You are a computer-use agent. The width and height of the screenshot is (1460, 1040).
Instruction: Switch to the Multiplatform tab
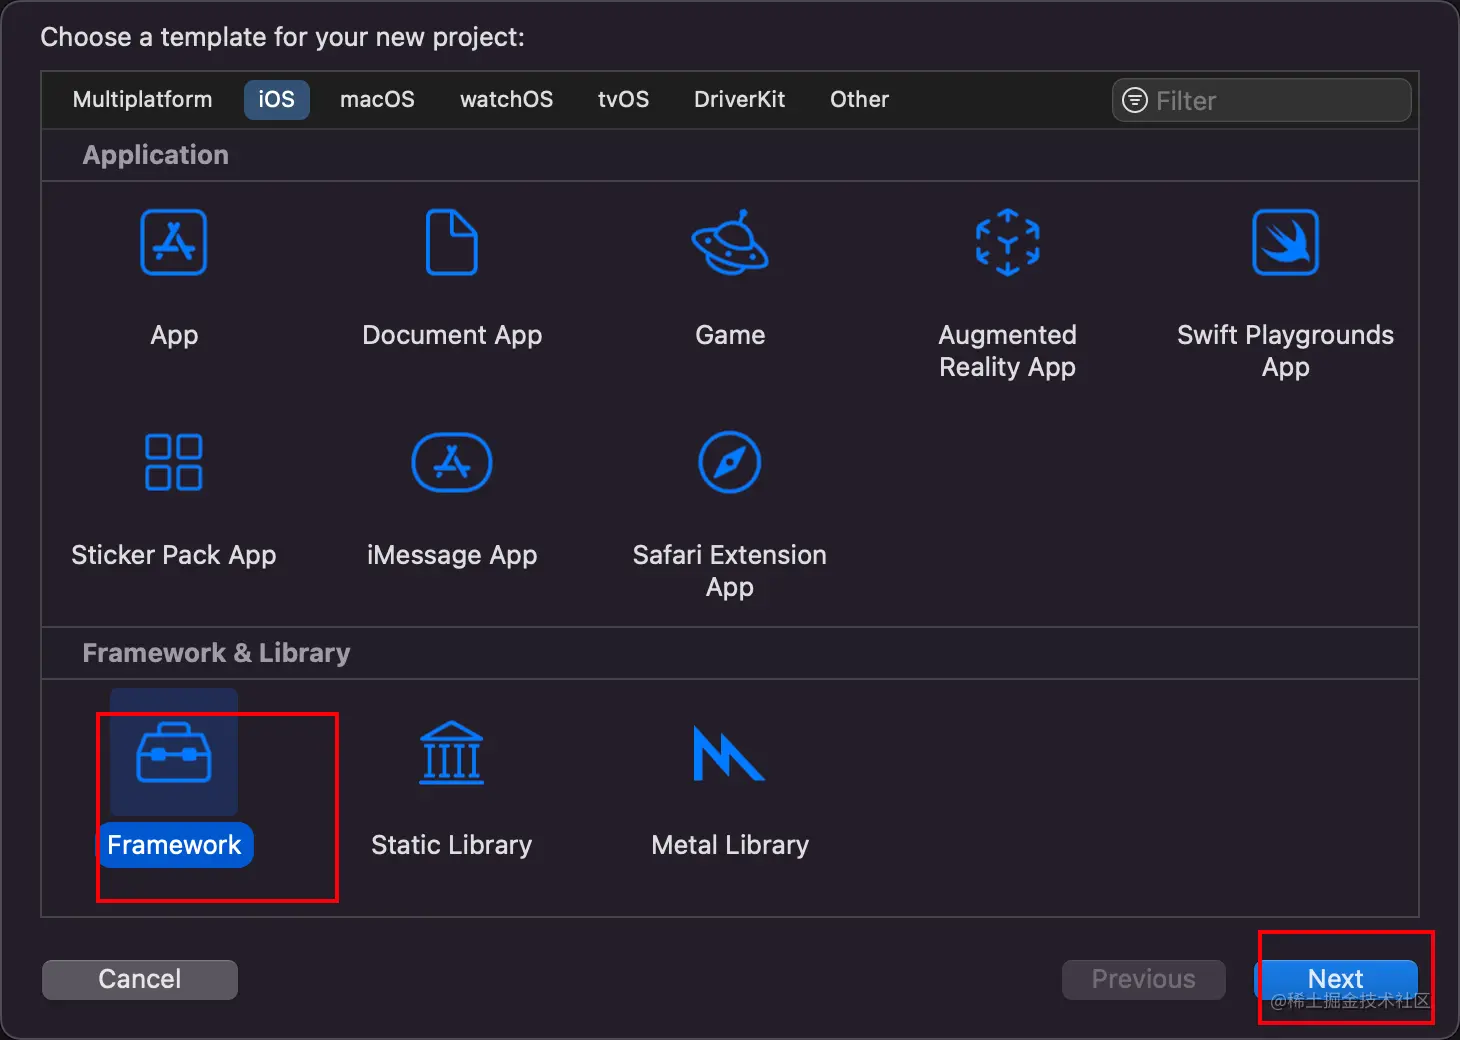[143, 100]
